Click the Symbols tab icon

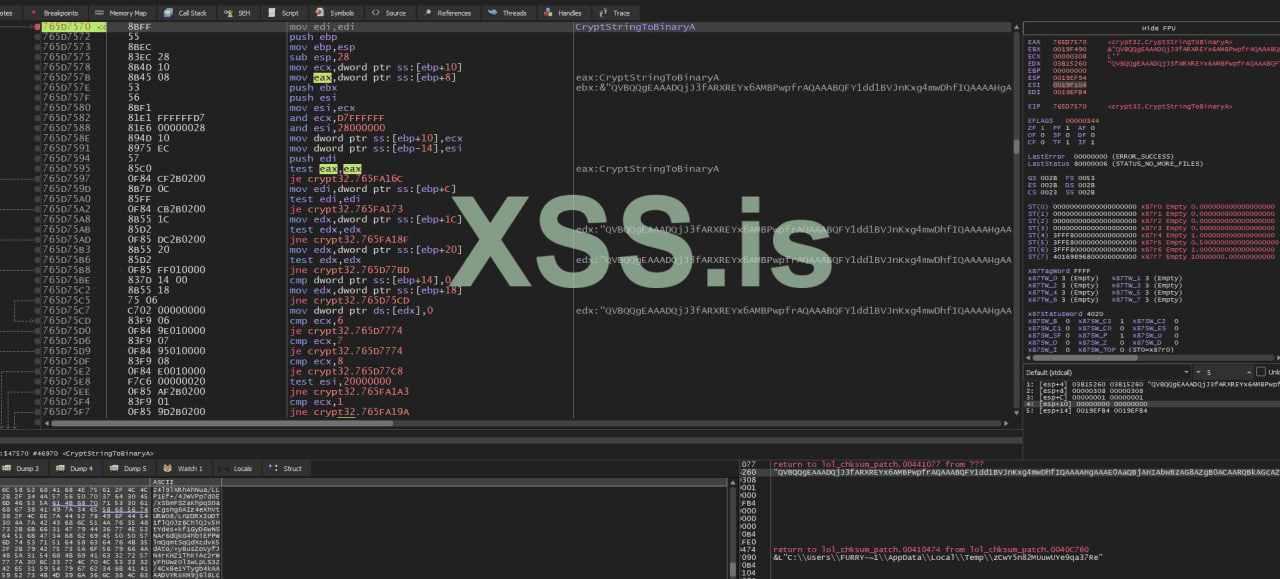(x=319, y=13)
